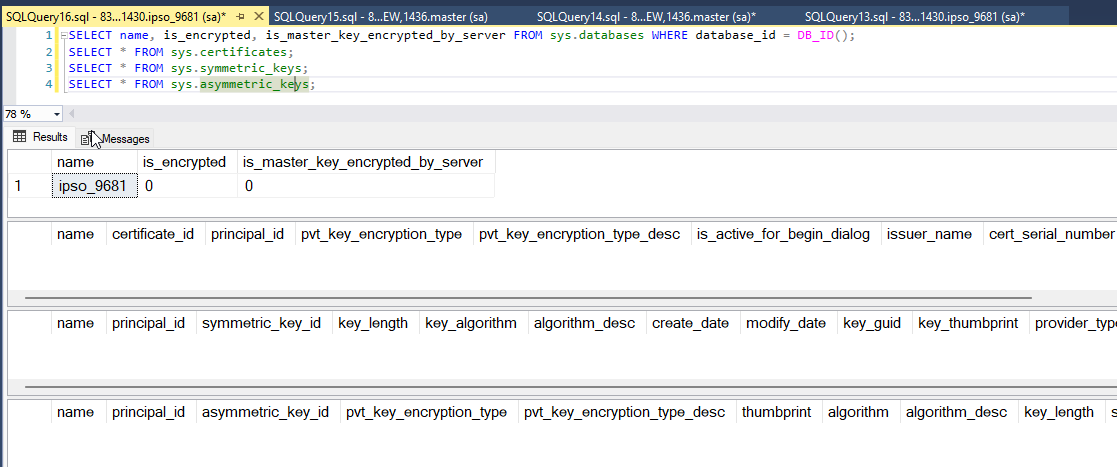This screenshot has width=1117, height=467.
Task: Switch to SQLQuery13.sql tab
Action: point(914,16)
